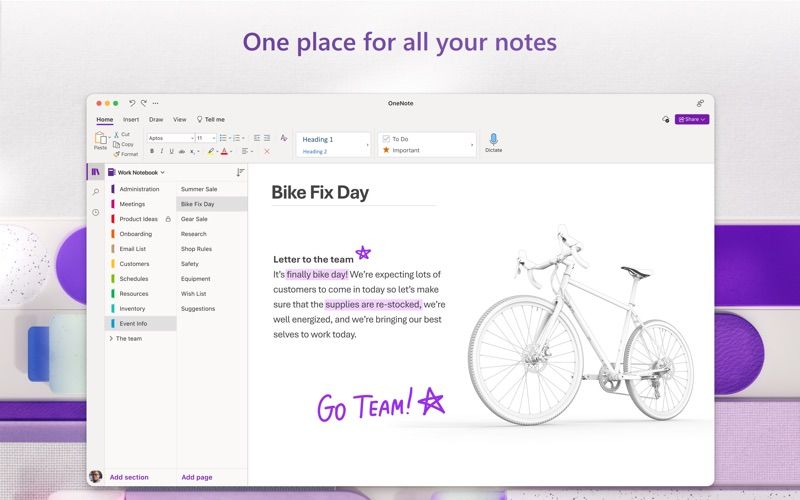Open the highlight color dropdown arrow
The image size is (800, 500).
[x=217, y=152]
